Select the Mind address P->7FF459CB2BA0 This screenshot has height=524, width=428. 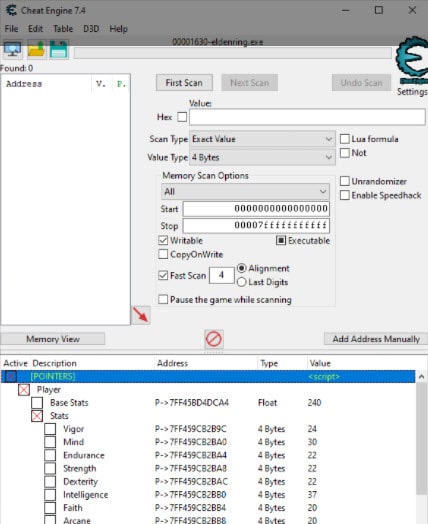[x=191, y=442]
